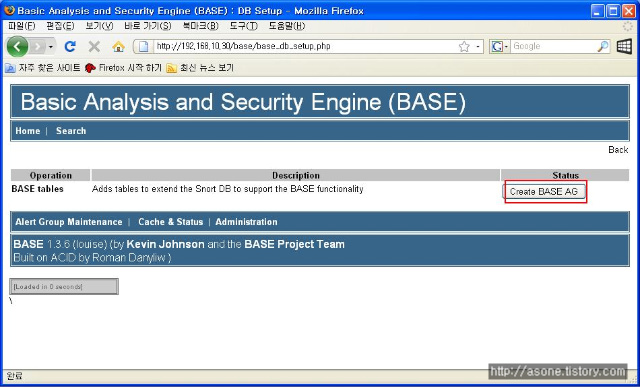
Task: Open the address bar history dropdown
Action: point(478,47)
